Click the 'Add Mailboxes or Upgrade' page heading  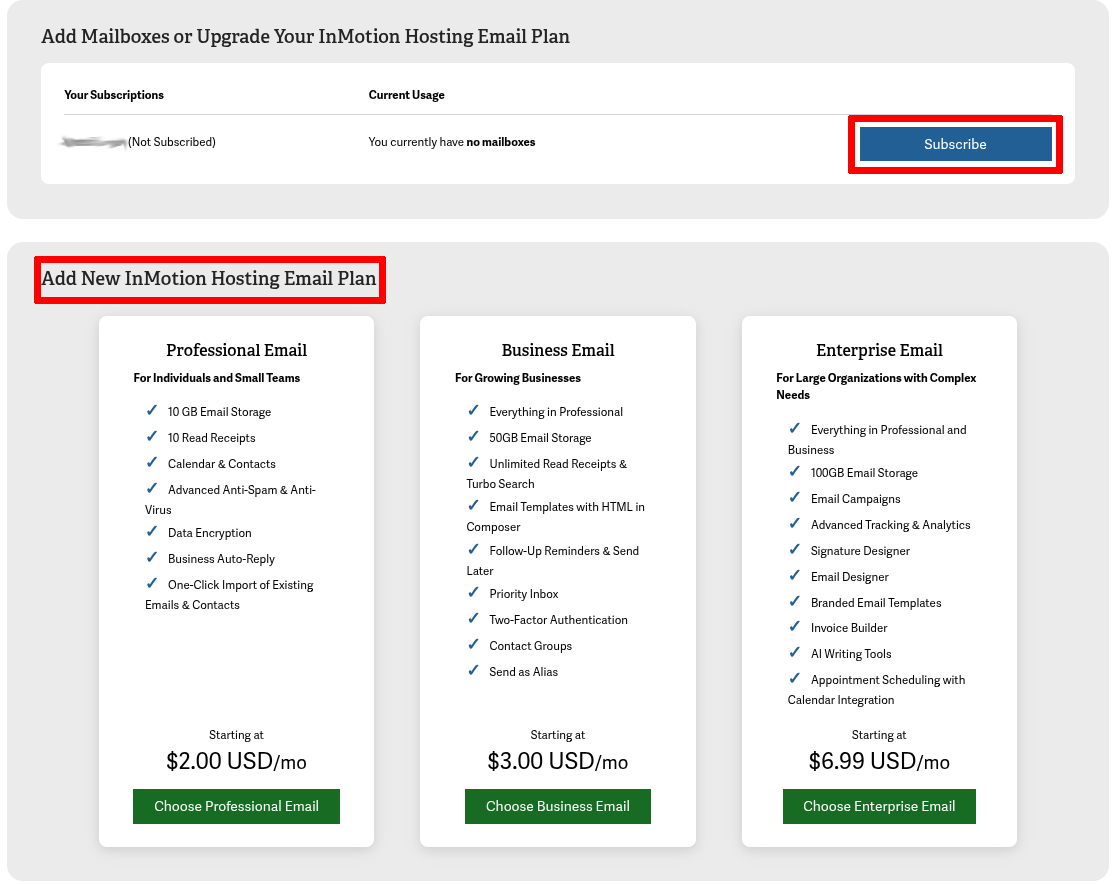(305, 36)
